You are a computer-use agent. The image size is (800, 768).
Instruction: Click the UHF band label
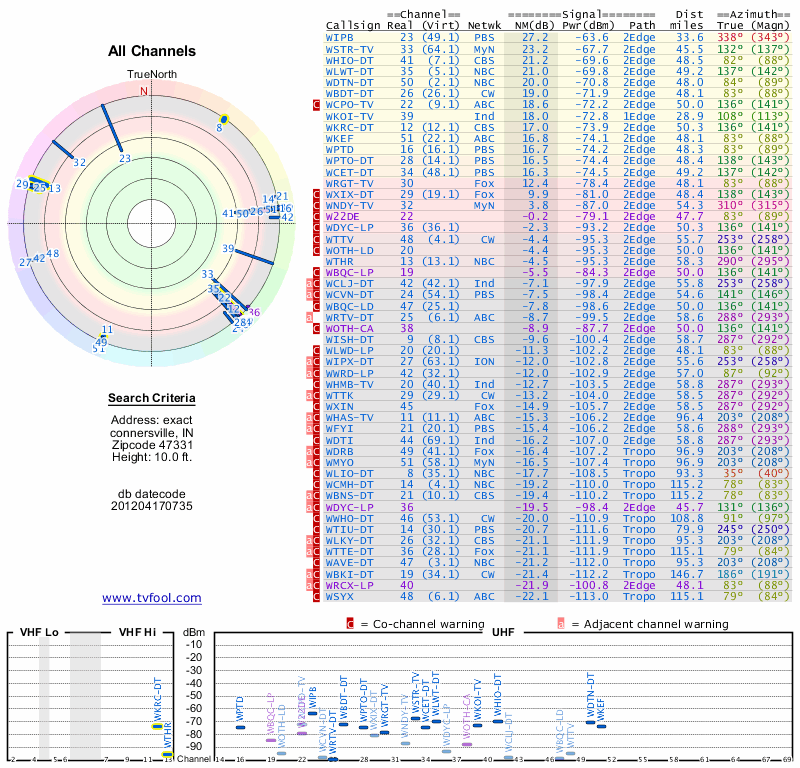coord(503,632)
